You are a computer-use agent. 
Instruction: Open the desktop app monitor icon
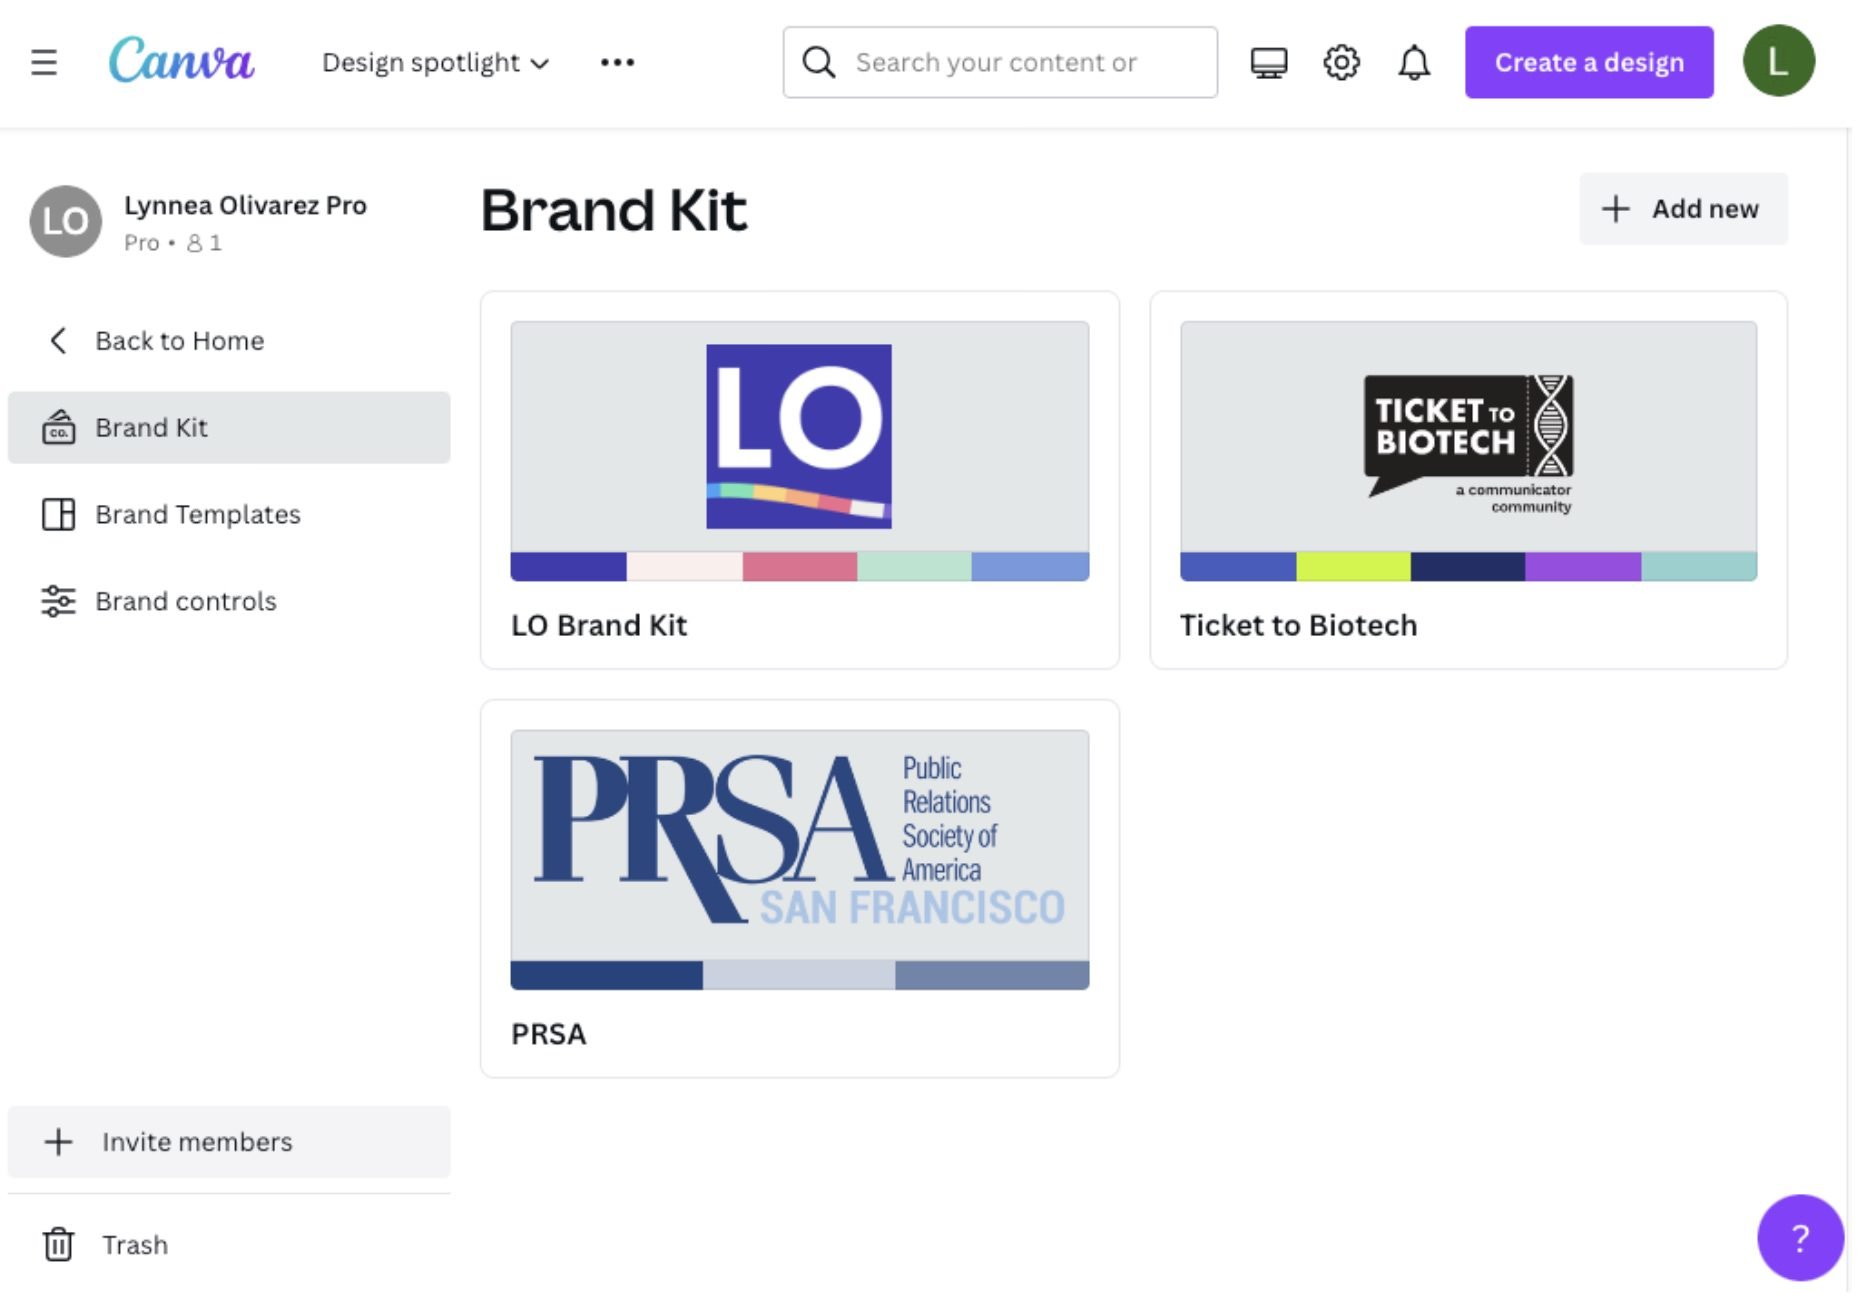[x=1269, y=63]
